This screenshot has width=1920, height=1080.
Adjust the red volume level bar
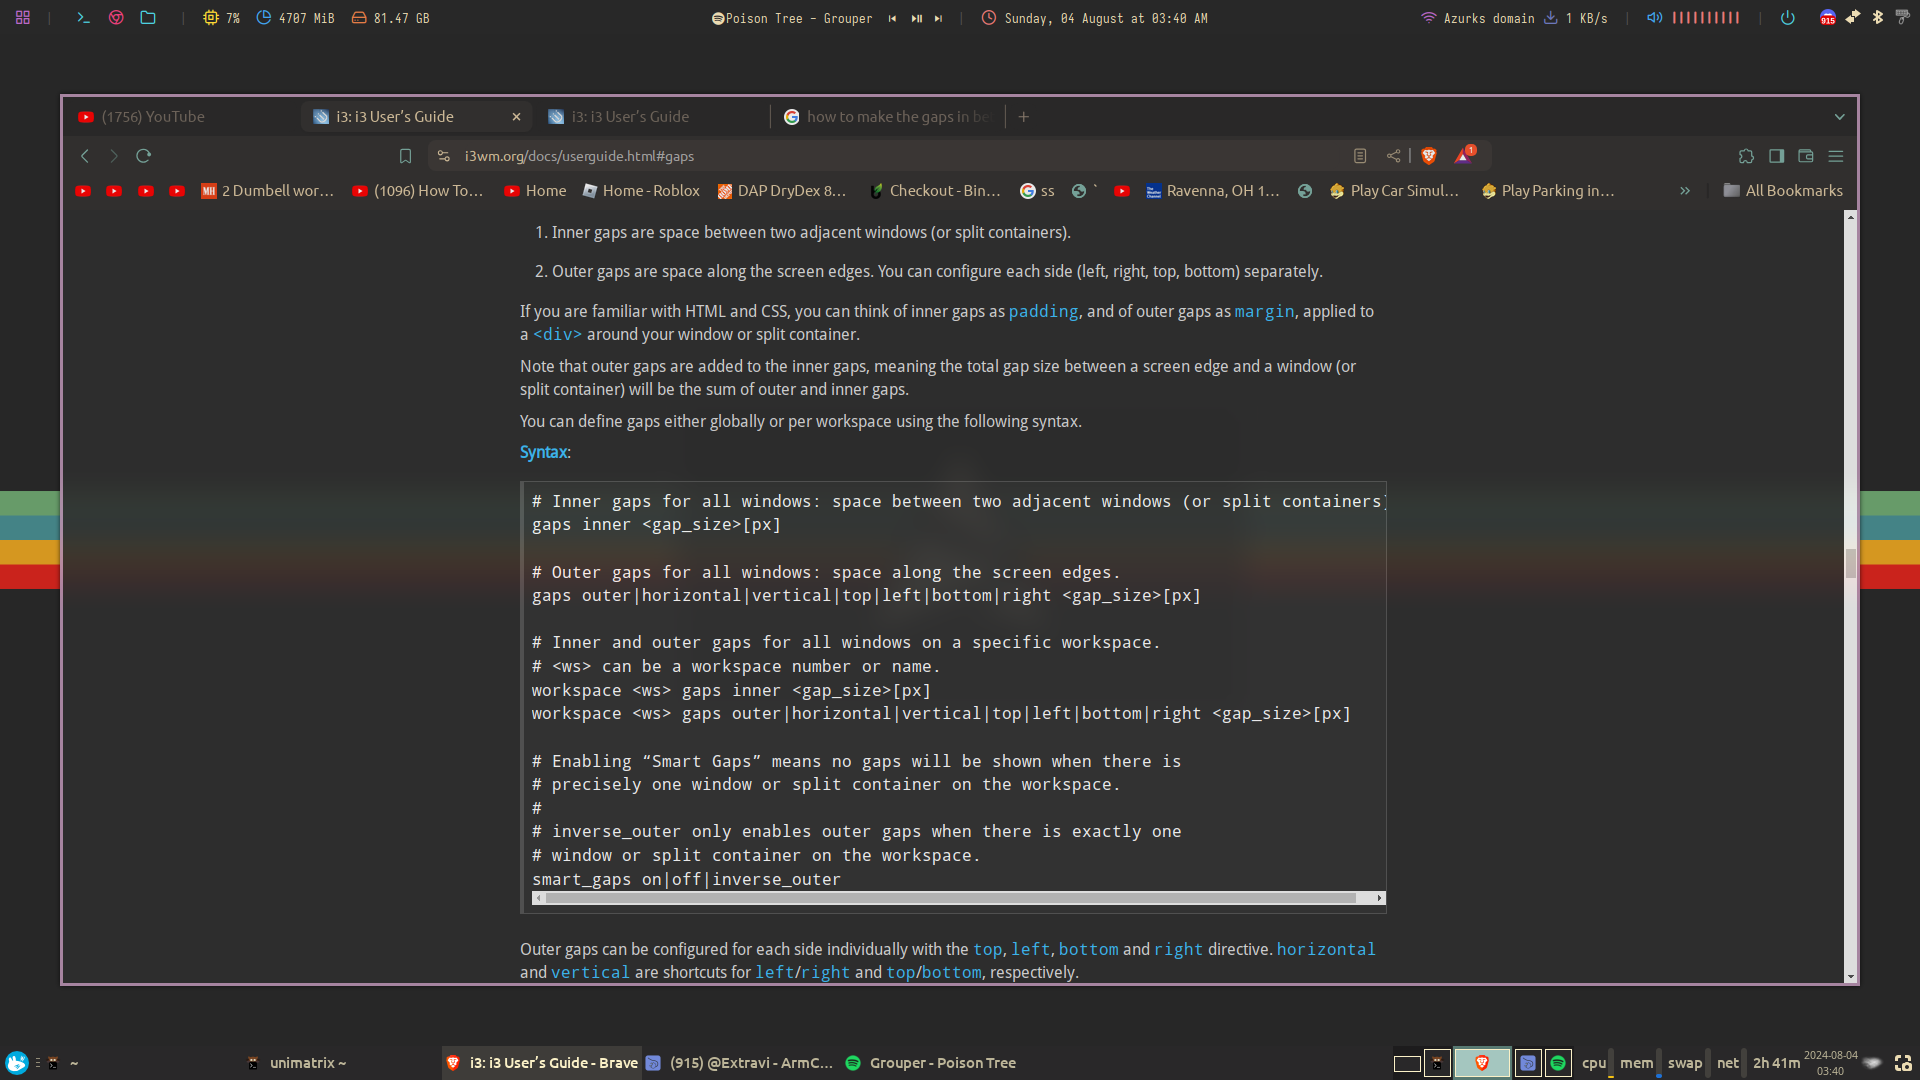(x=1706, y=18)
